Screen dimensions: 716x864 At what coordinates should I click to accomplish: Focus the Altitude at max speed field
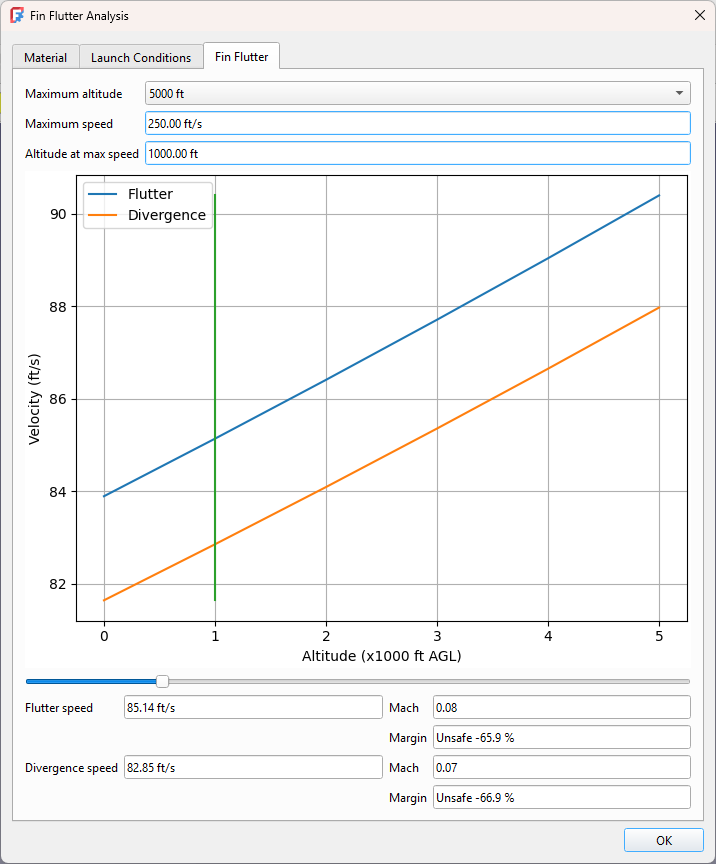[417, 153]
